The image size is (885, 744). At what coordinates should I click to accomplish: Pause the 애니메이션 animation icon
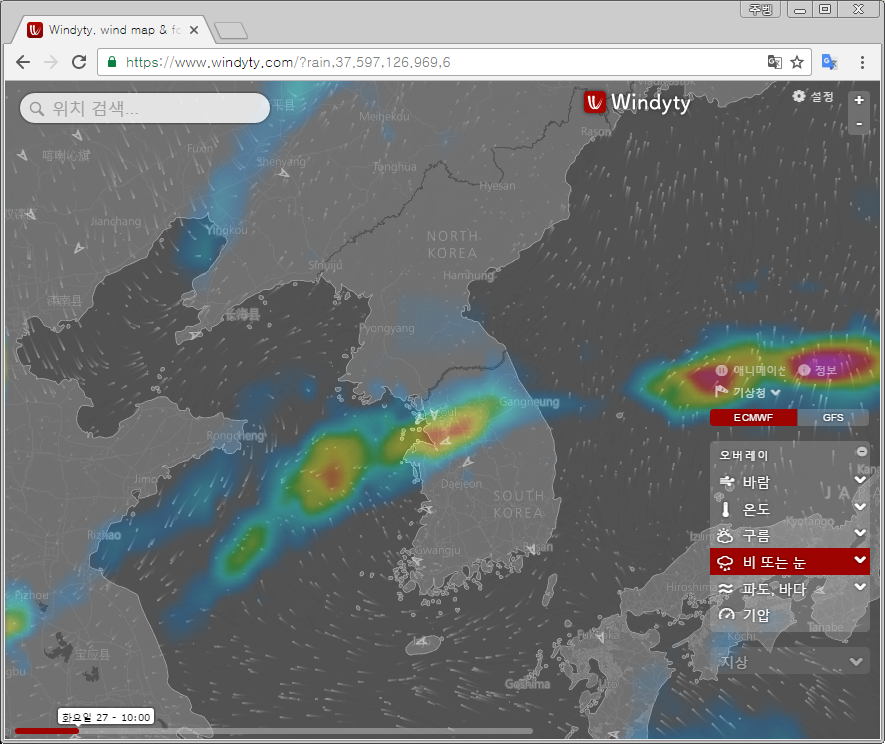[721, 370]
